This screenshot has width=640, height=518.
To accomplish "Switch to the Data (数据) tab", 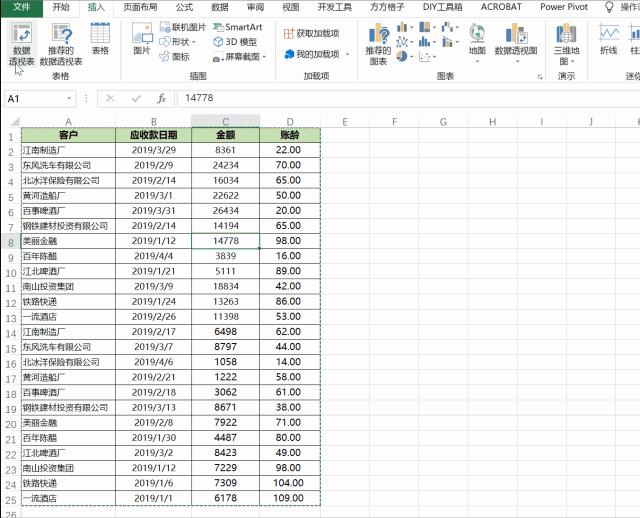I will (x=220, y=7).
